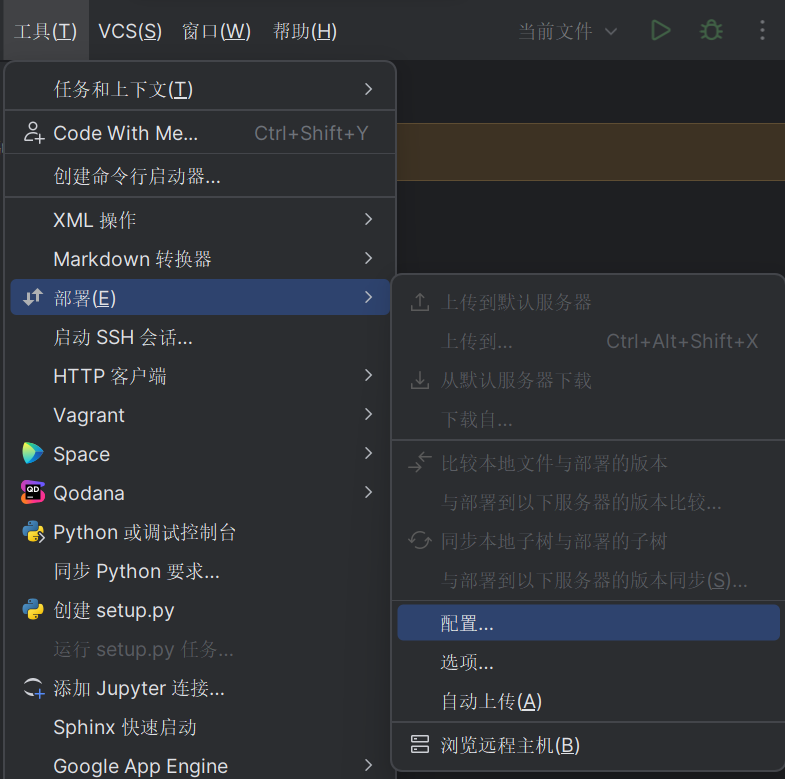The width and height of the screenshot is (785, 779).
Task: Expand the 任务和上下文 submenu arrow
Action: pos(368,89)
